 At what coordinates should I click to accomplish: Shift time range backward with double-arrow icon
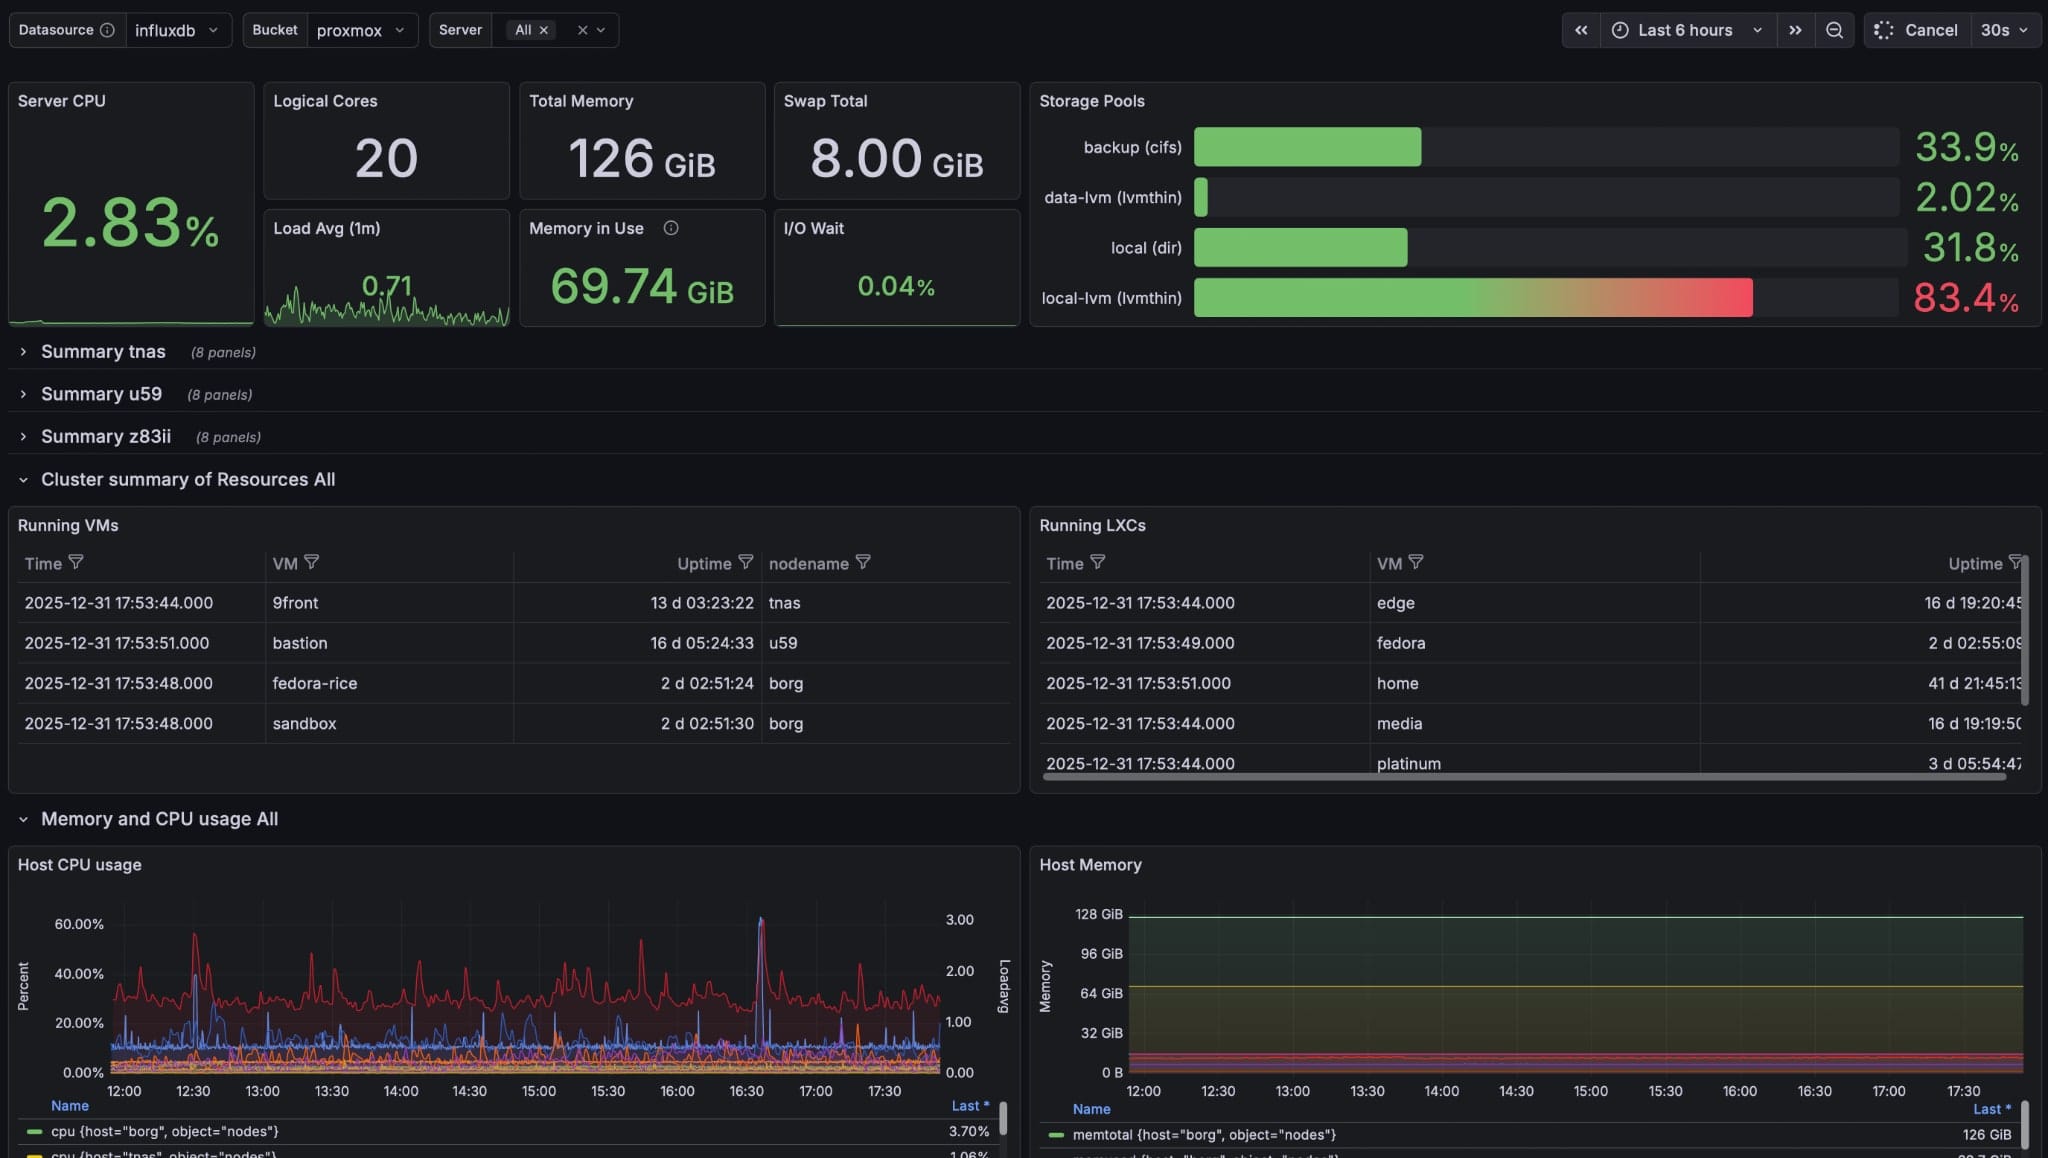click(x=1581, y=30)
